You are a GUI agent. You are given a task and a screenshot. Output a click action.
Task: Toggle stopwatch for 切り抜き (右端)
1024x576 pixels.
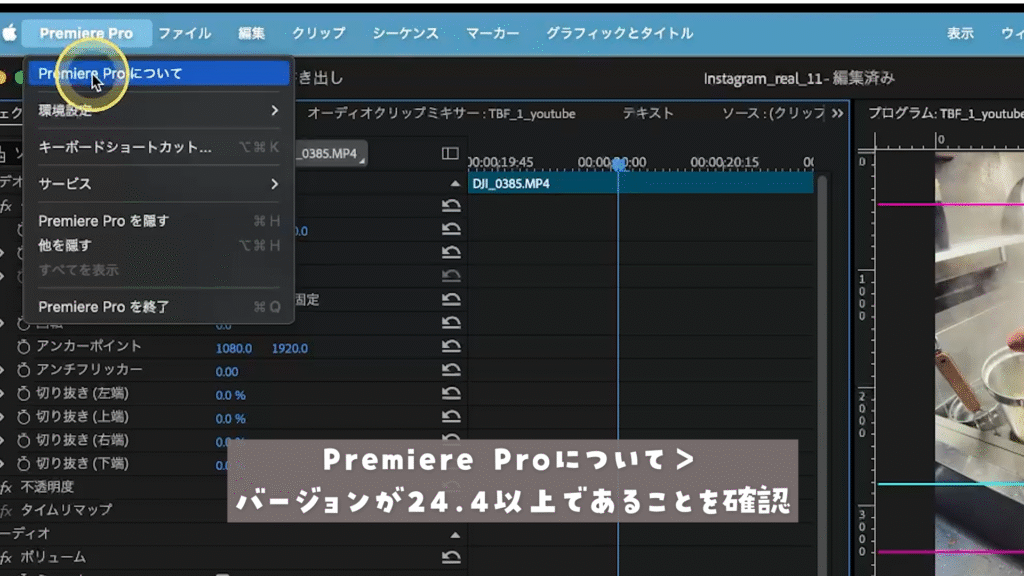pos(24,441)
